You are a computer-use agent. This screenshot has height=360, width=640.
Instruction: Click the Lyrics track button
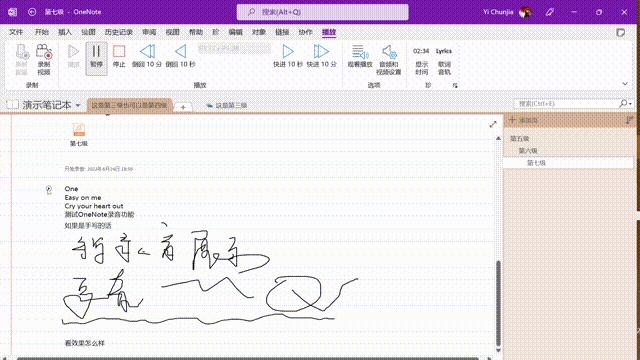(444, 60)
